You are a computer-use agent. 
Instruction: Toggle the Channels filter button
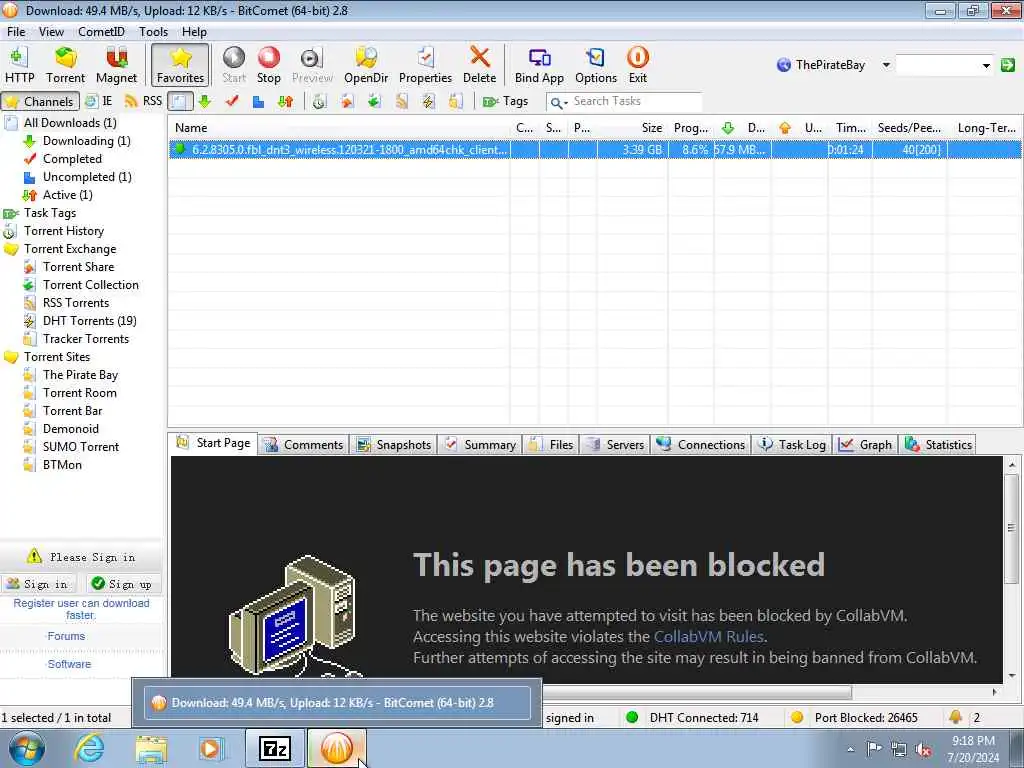pos(40,101)
